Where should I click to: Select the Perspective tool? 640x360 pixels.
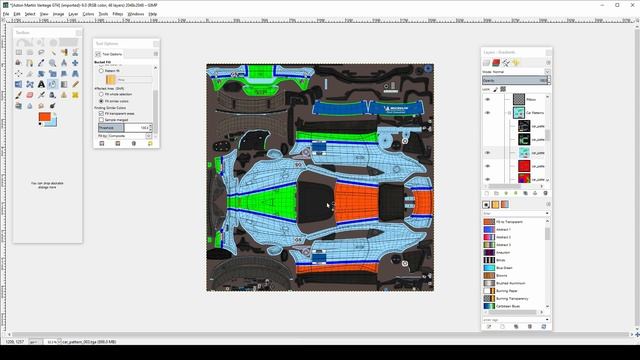[x=75, y=74]
